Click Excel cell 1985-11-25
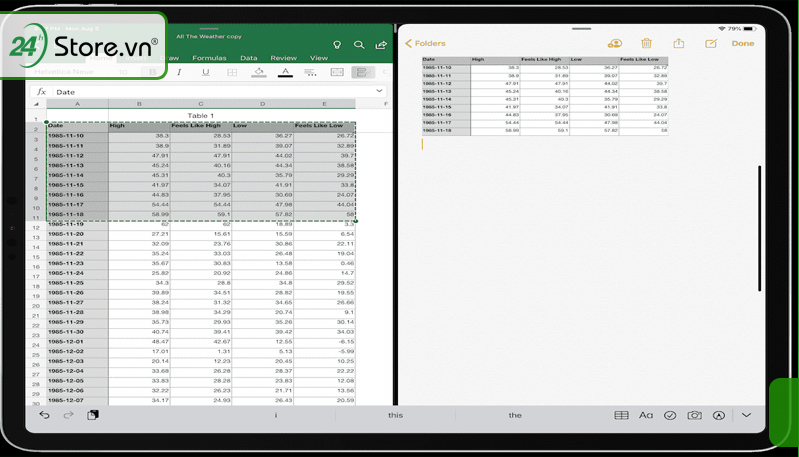The image size is (799, 457). [77, 283]
